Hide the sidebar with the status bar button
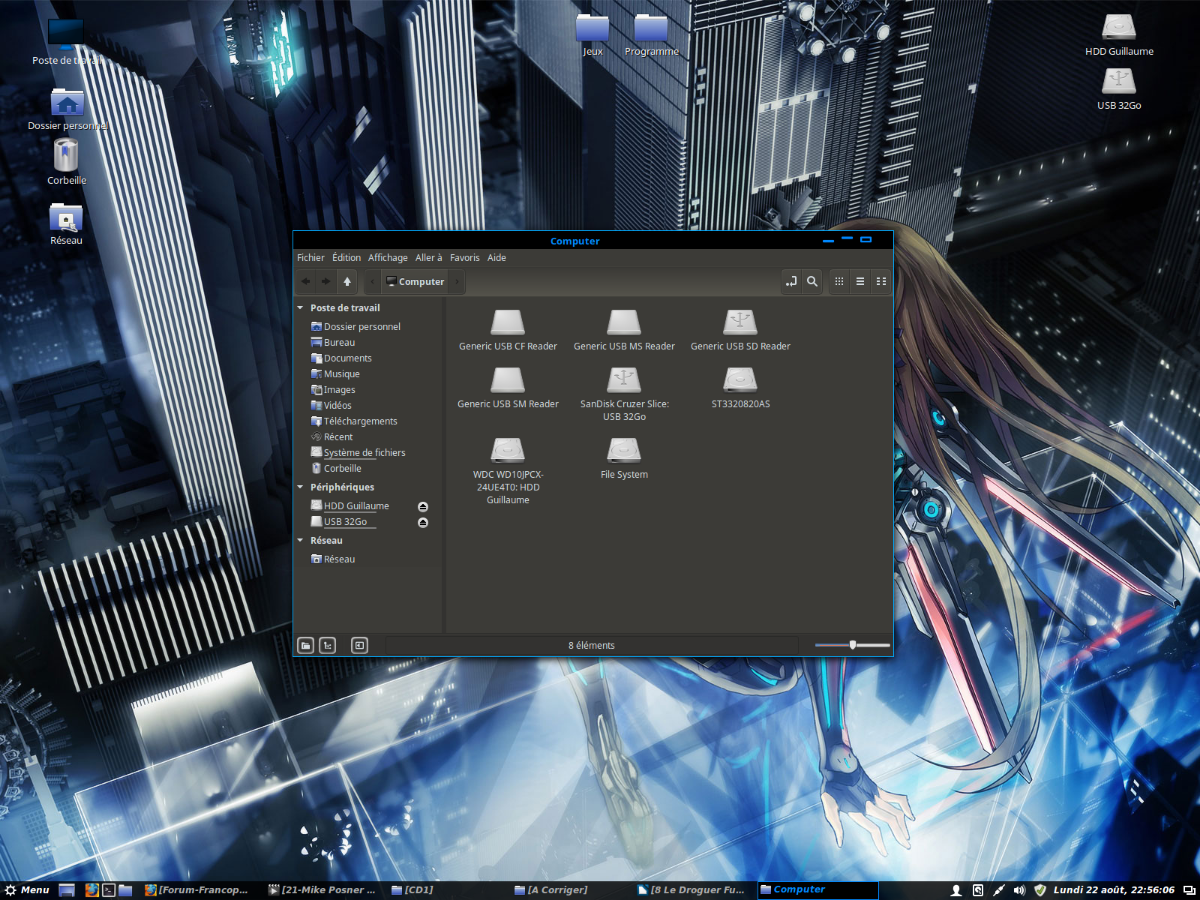Screen dimensions: 1200x900 [360, 645]
